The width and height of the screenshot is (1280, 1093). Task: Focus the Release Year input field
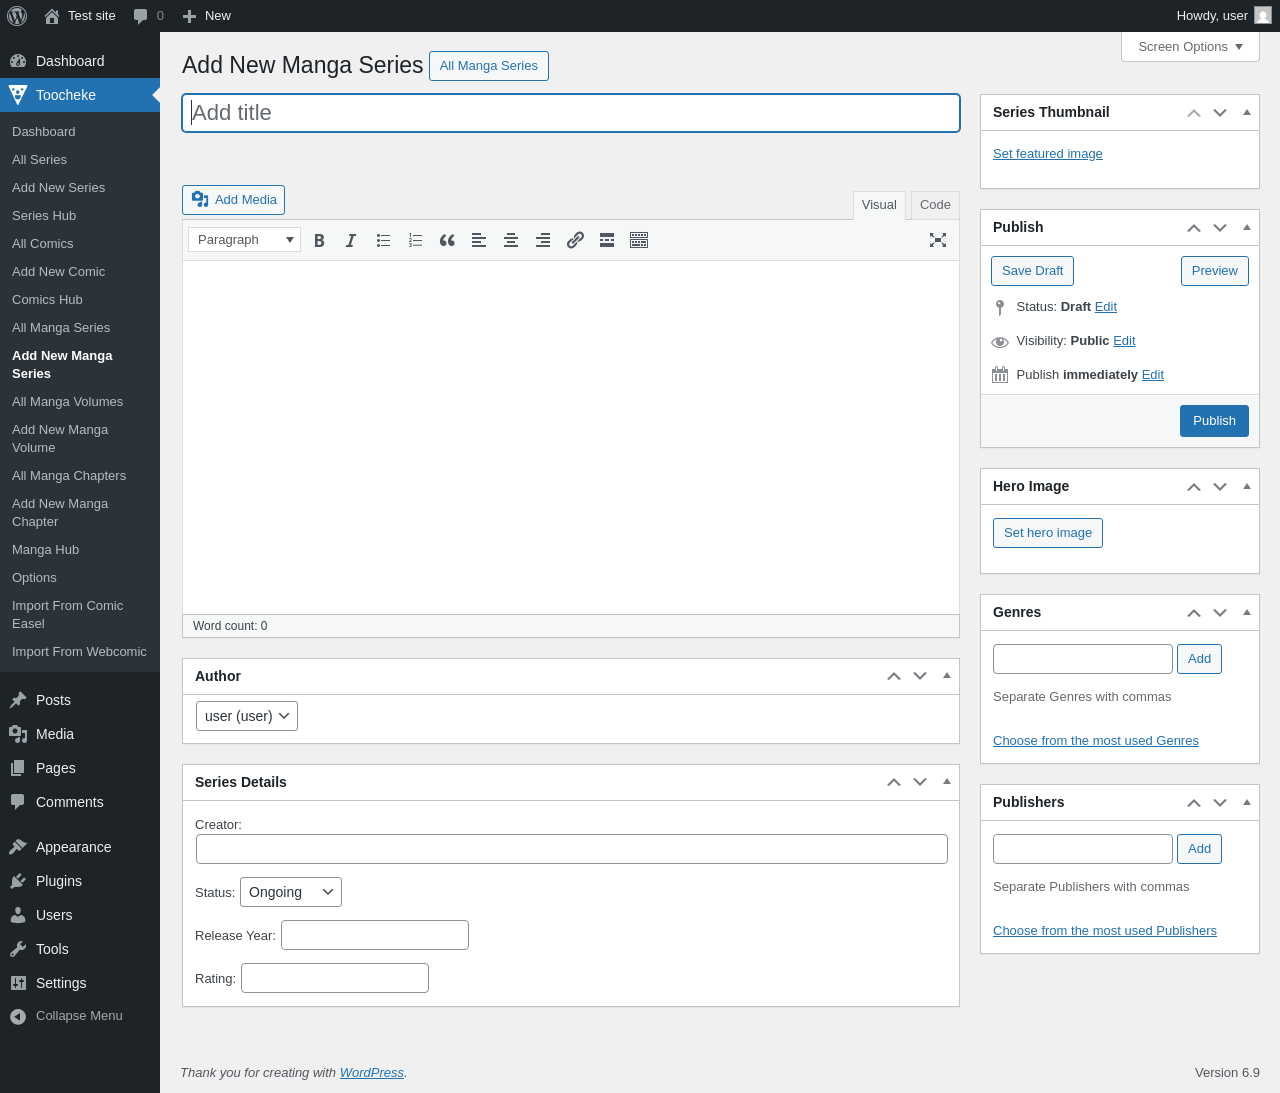coord(375,935)
